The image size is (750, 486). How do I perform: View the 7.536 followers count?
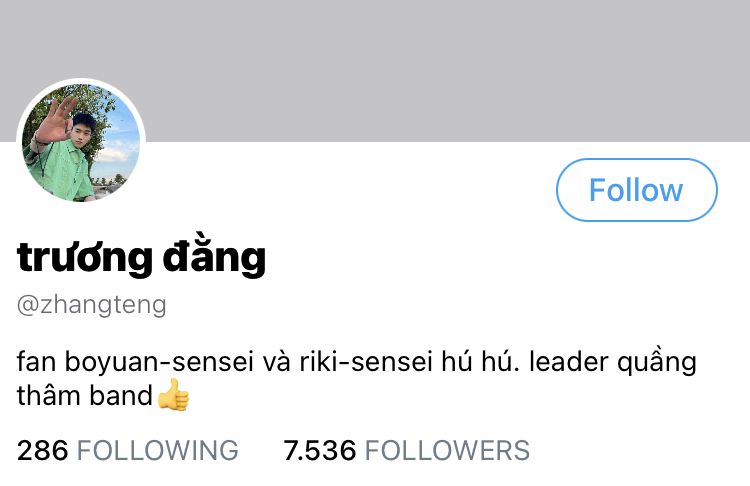(320, 451)
